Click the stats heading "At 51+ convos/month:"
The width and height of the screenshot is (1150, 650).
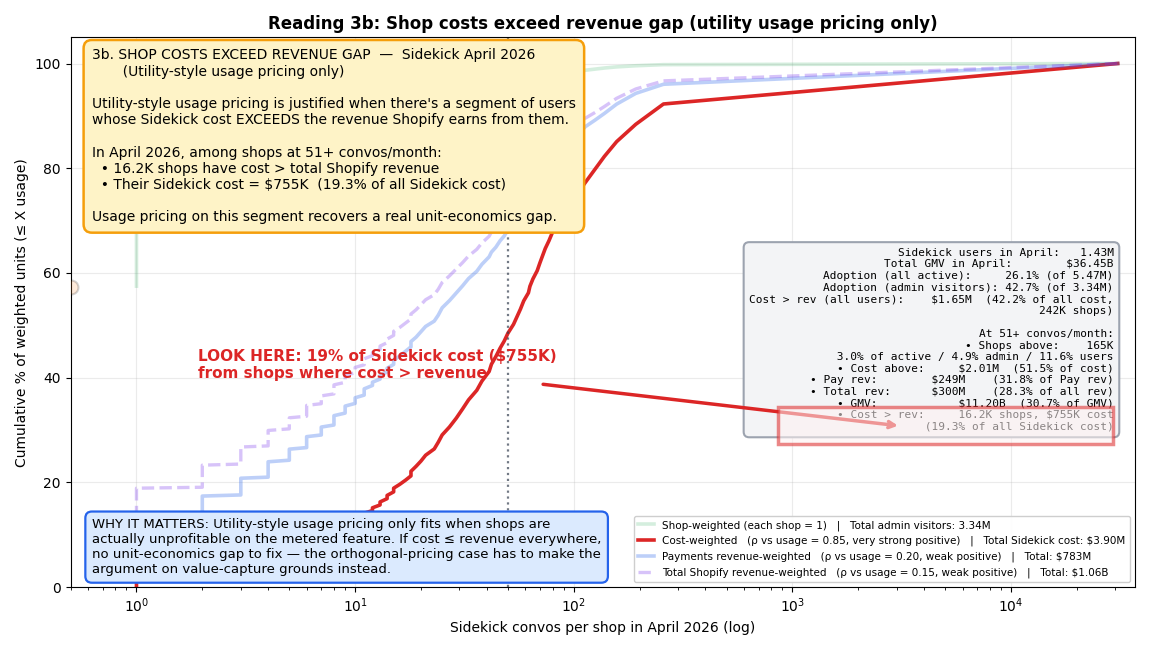click(x=1046, y=333)
